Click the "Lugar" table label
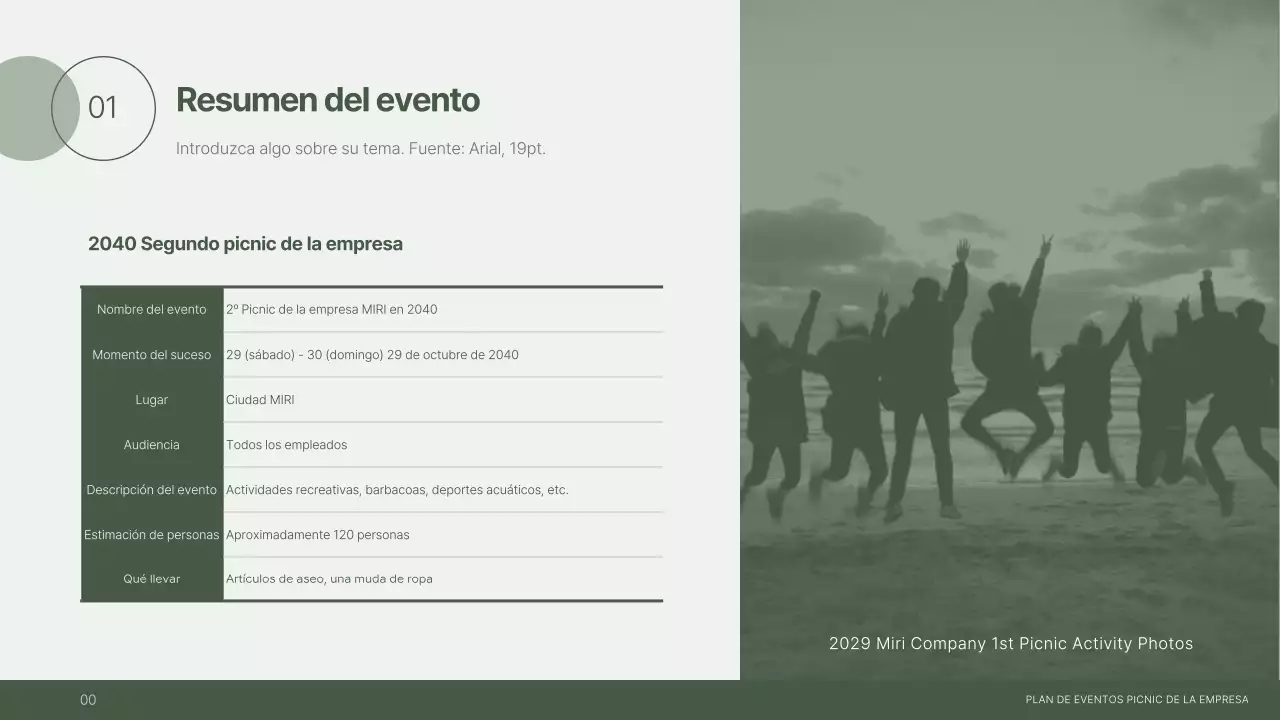This screenshot has height=720, width=1280. point(151,399)
